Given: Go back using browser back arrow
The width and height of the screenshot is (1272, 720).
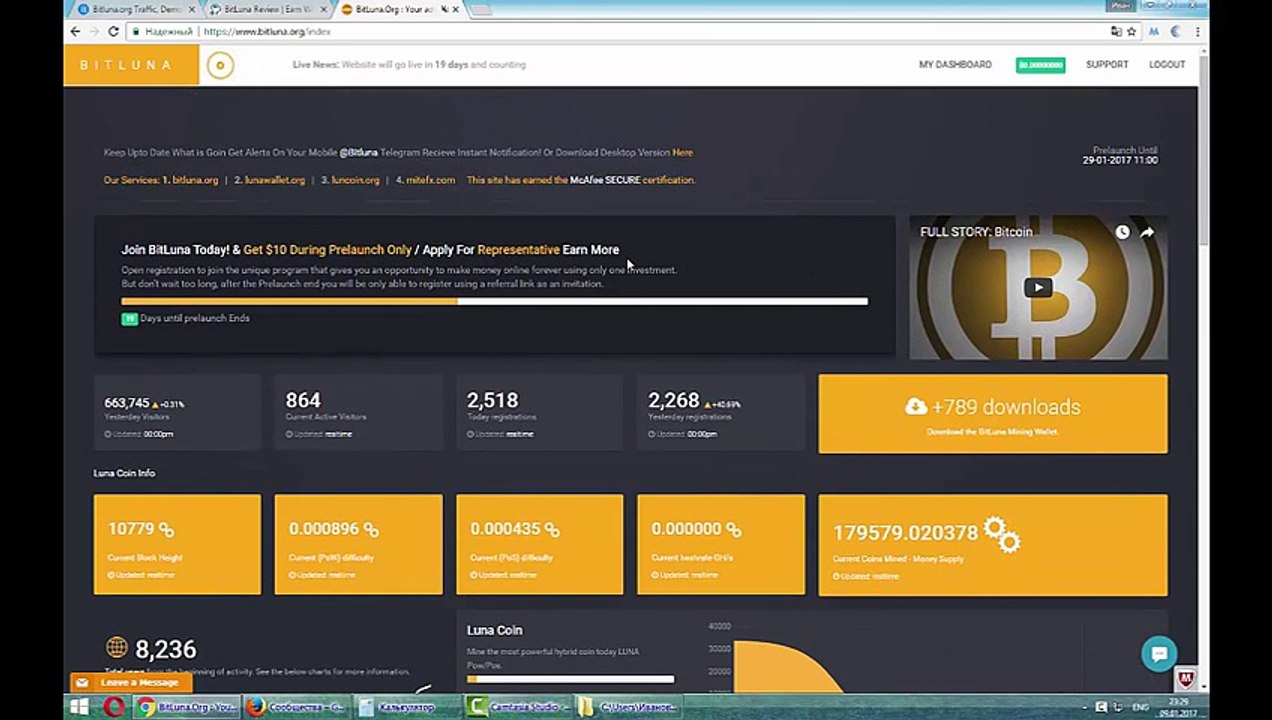Looking at the screenshot, I should [x=75, y=31].
